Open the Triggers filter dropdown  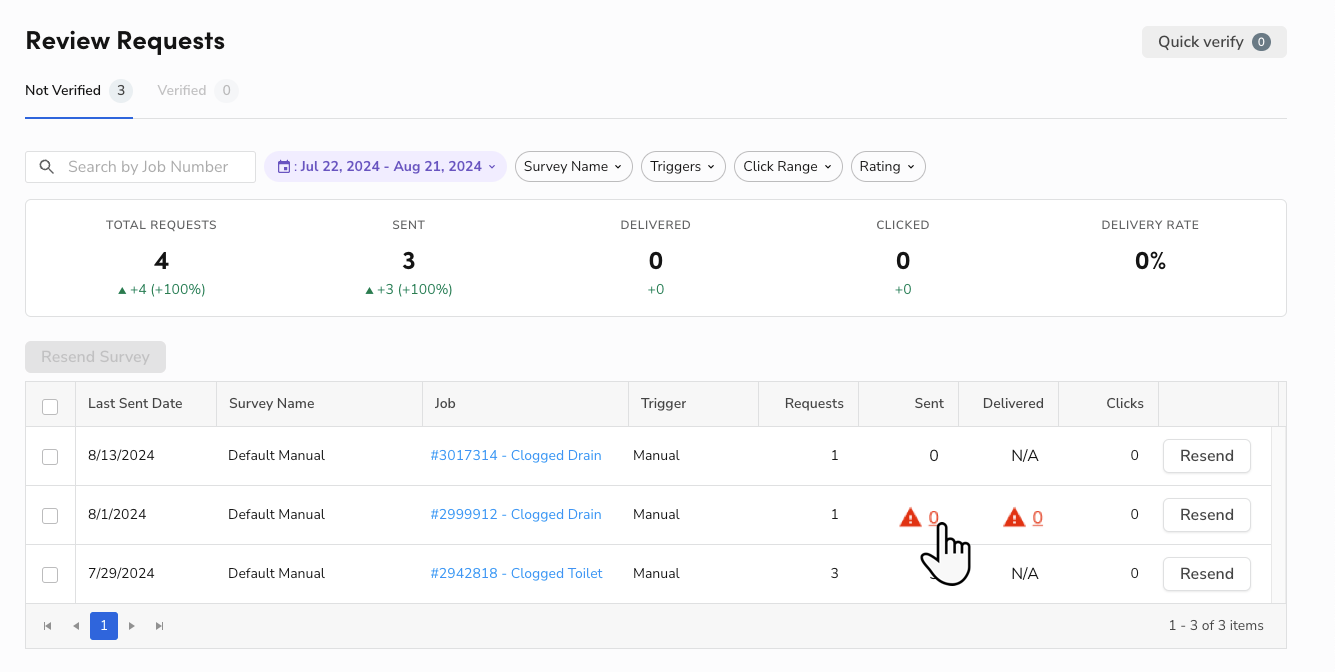(683, 167)
